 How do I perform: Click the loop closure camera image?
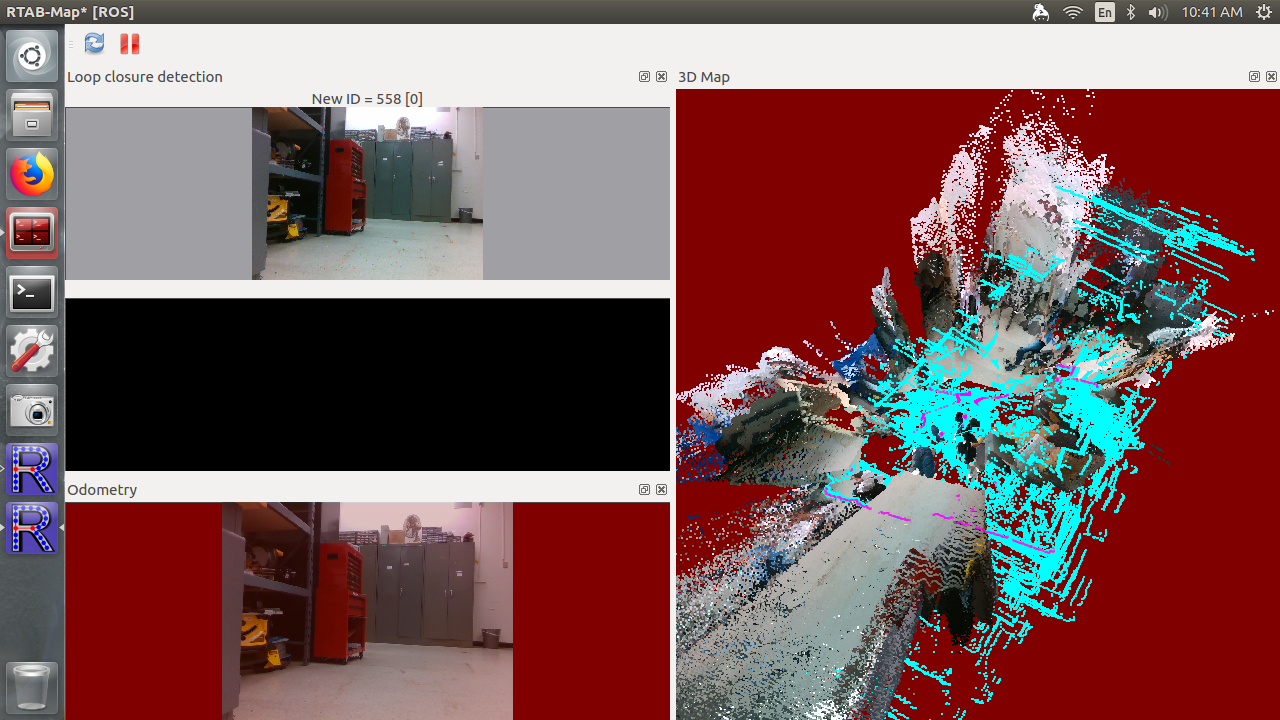(367, 193)
